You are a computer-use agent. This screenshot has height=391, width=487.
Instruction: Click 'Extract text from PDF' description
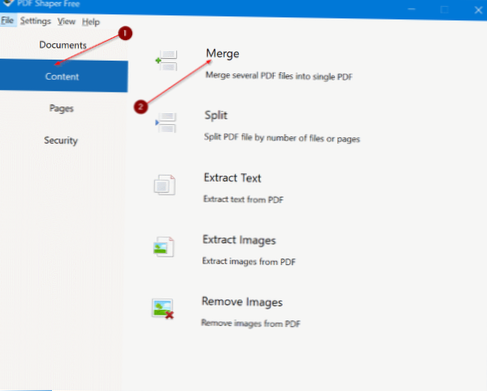pos(243,199)
